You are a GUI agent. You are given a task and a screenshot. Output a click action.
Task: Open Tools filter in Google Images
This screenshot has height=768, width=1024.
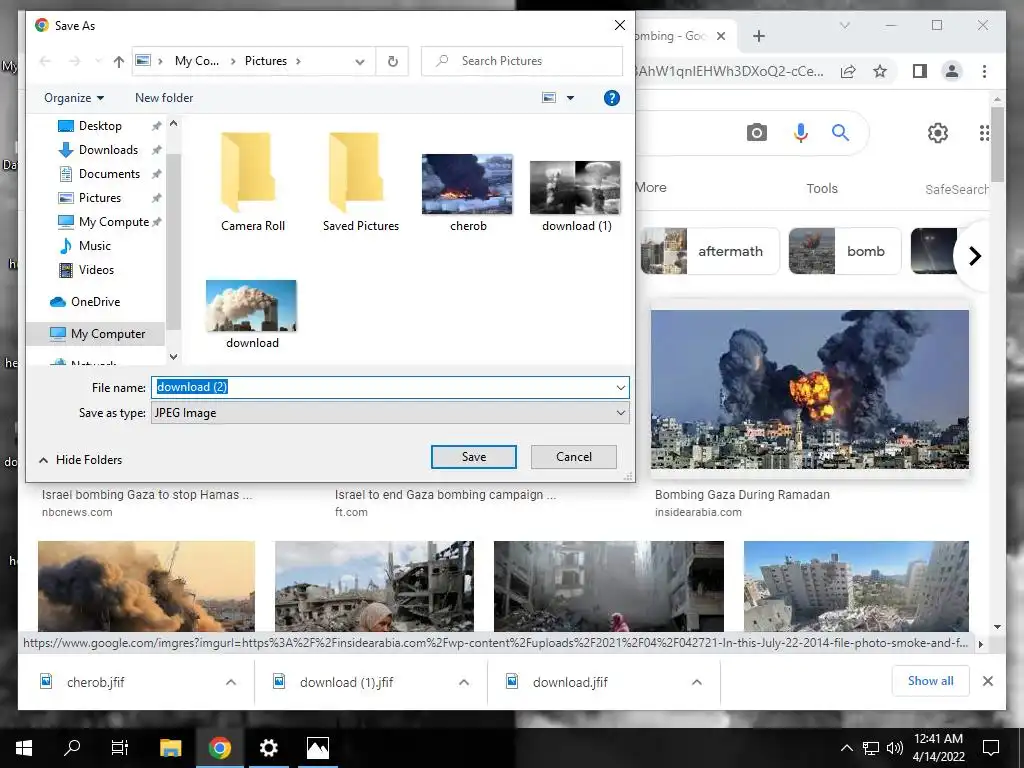coord(822,189)
